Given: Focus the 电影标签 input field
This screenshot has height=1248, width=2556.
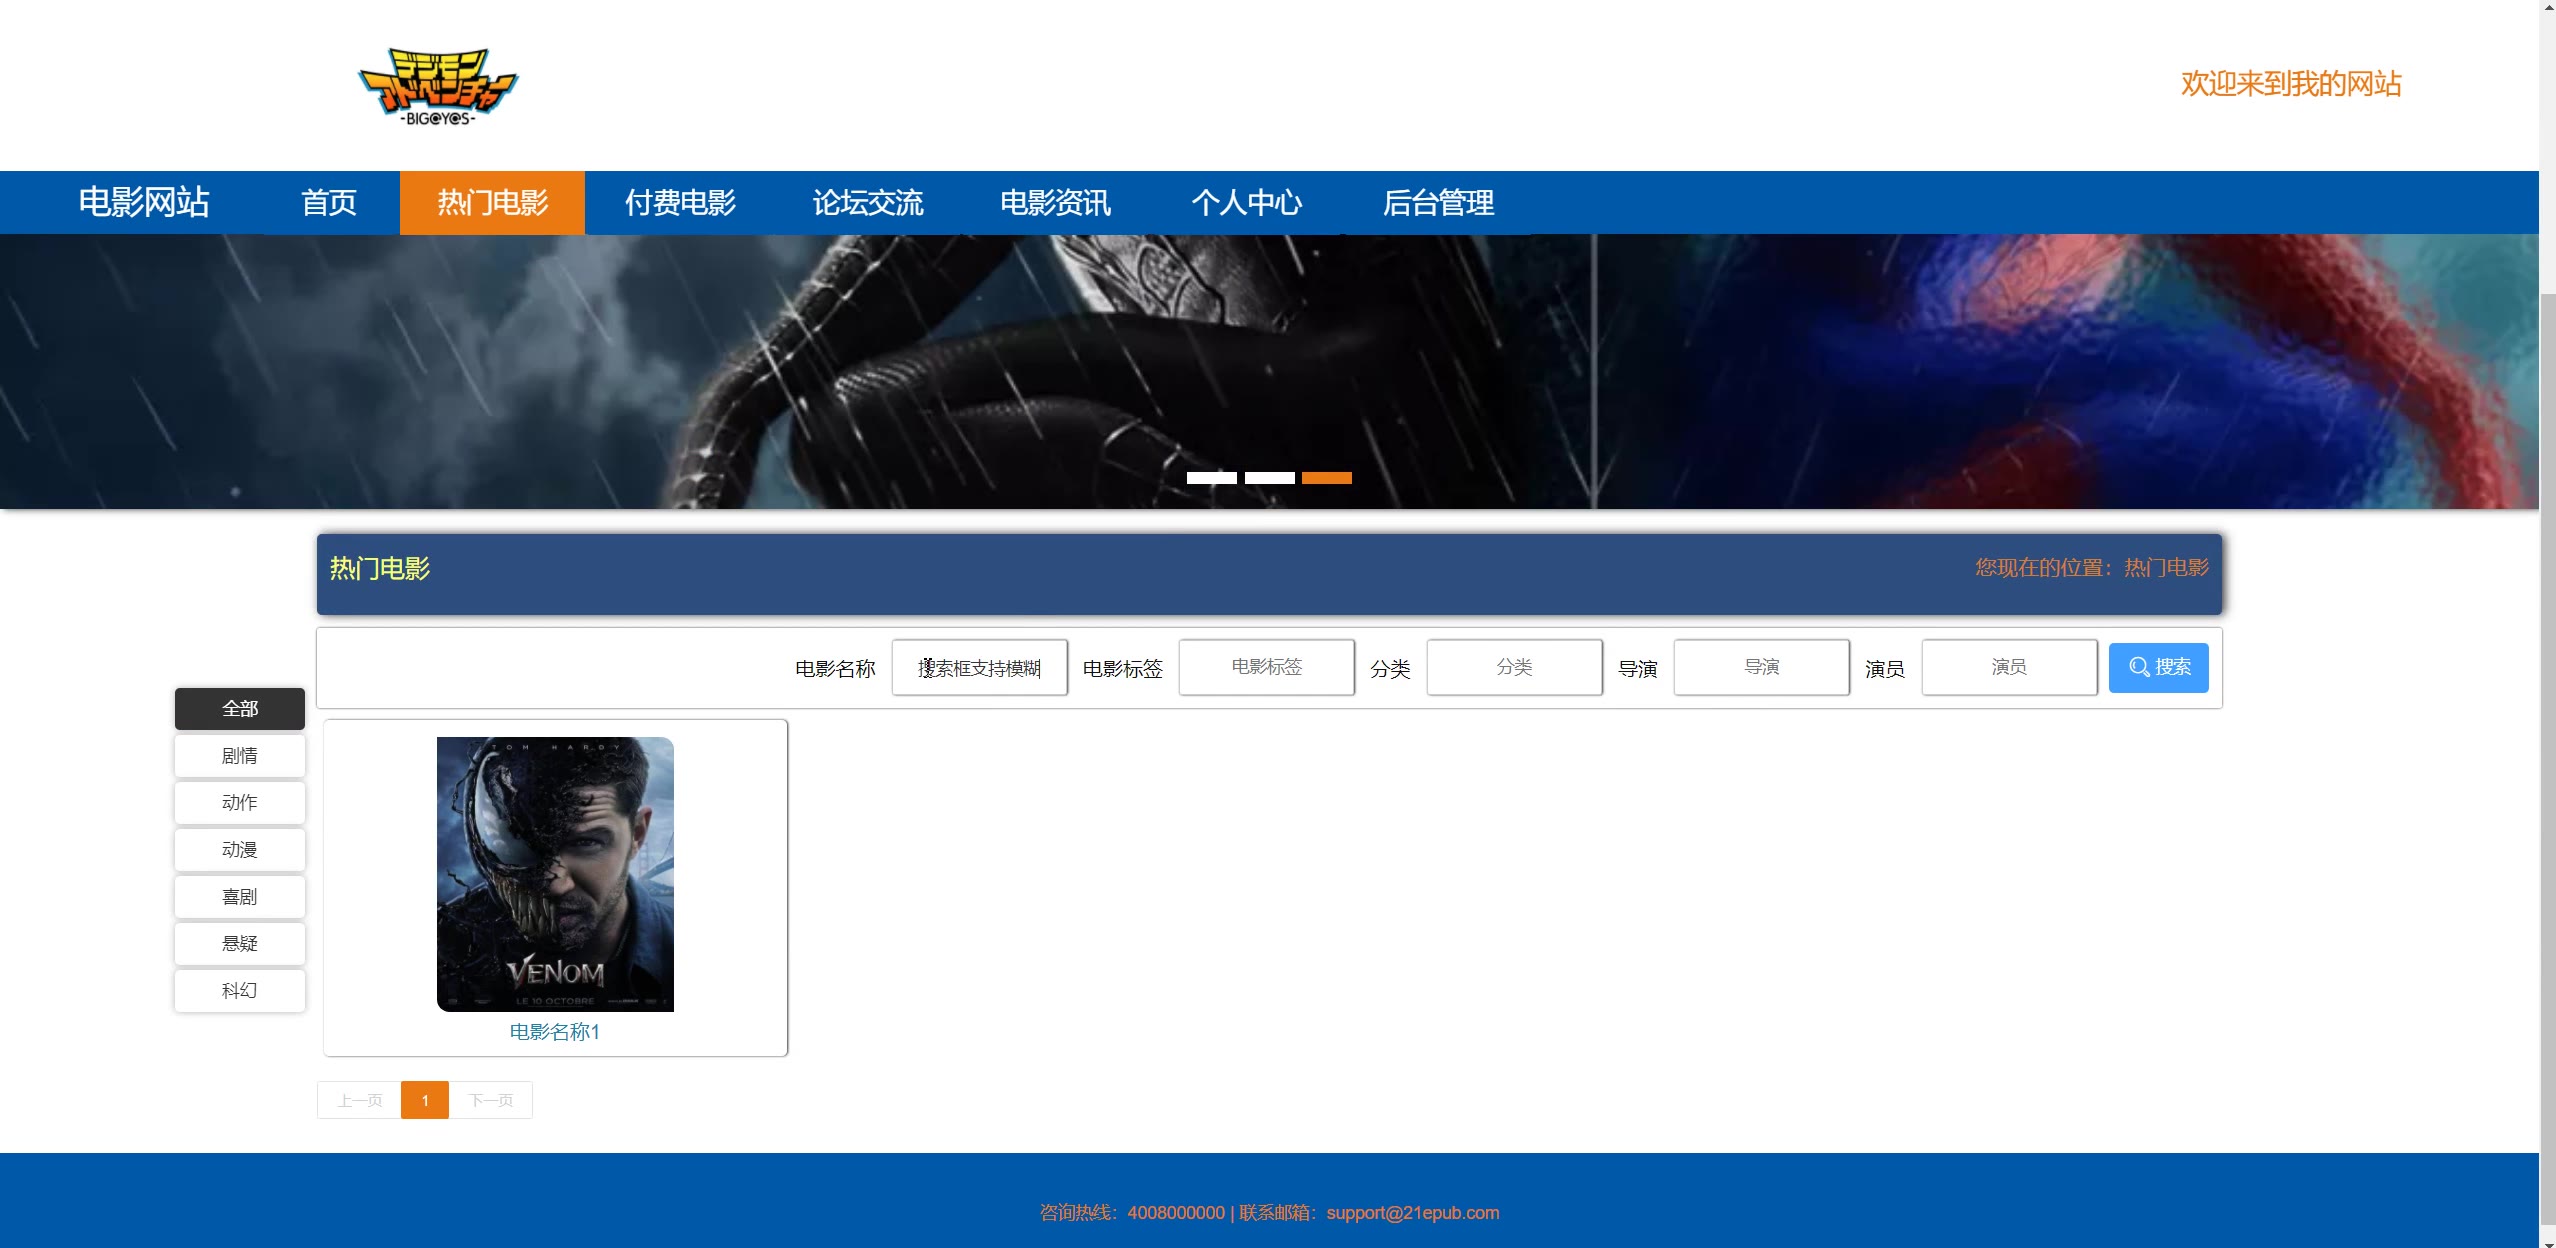Looking at the screenshot, I should (1266, 667).
